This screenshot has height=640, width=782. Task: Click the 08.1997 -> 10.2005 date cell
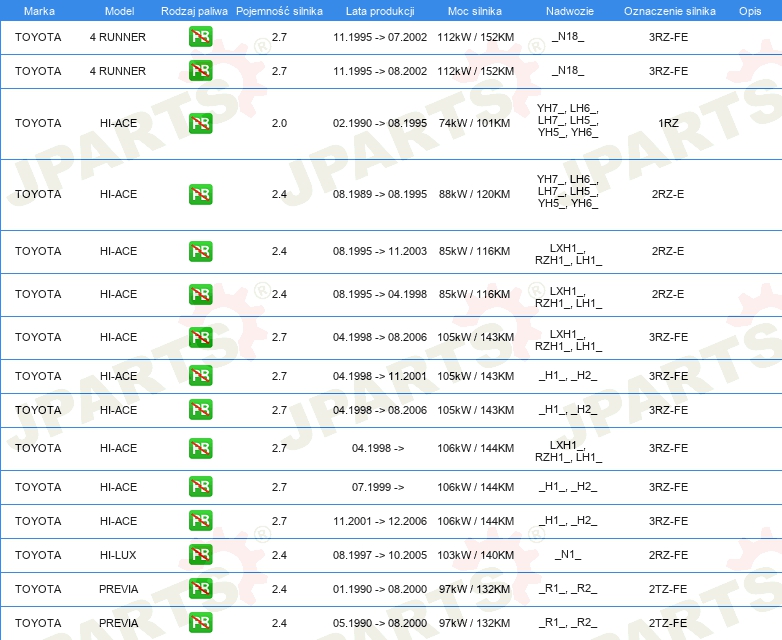pyautogui.click(x=380, y=555)
